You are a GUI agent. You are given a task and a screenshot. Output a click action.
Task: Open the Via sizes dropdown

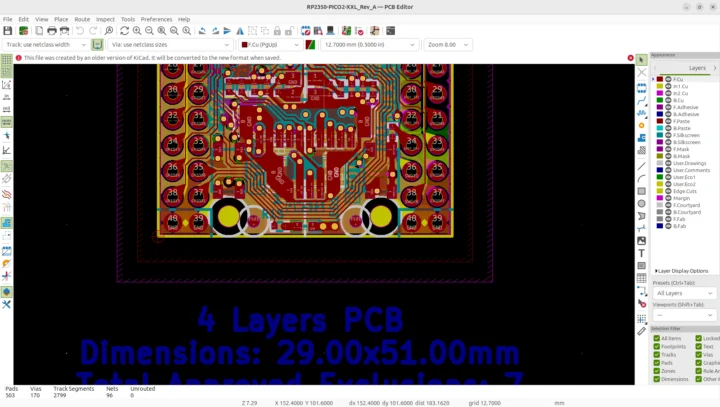(170, 45)
